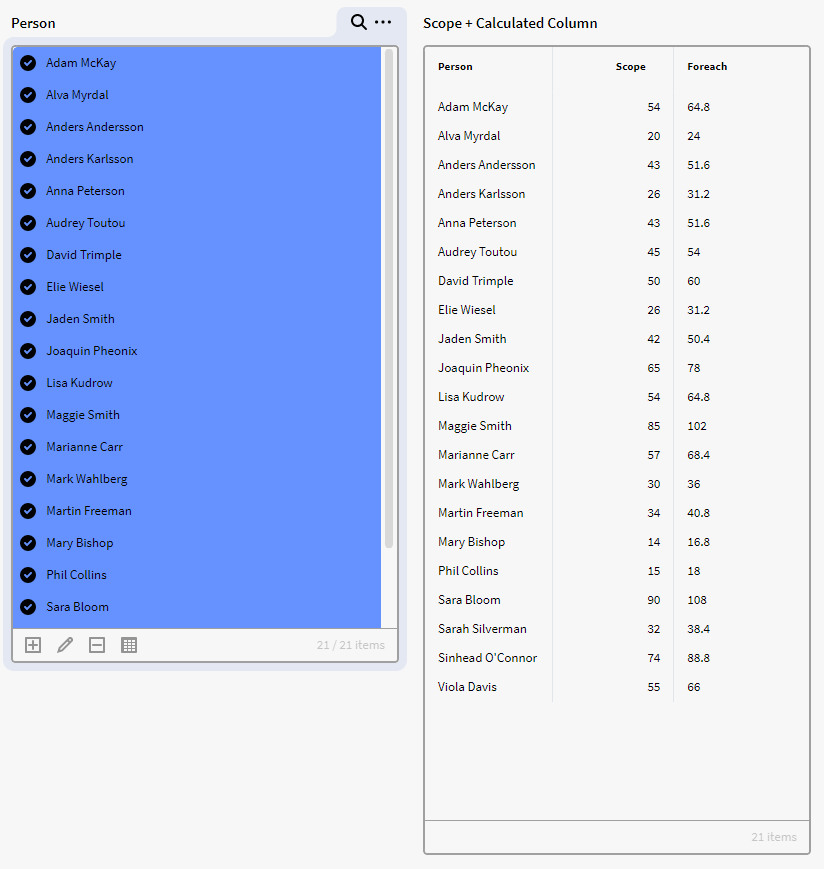Toggle the check next to Joaquin Pheonix
The height and width of the screenshot is (869, 824).
point(28,351)
